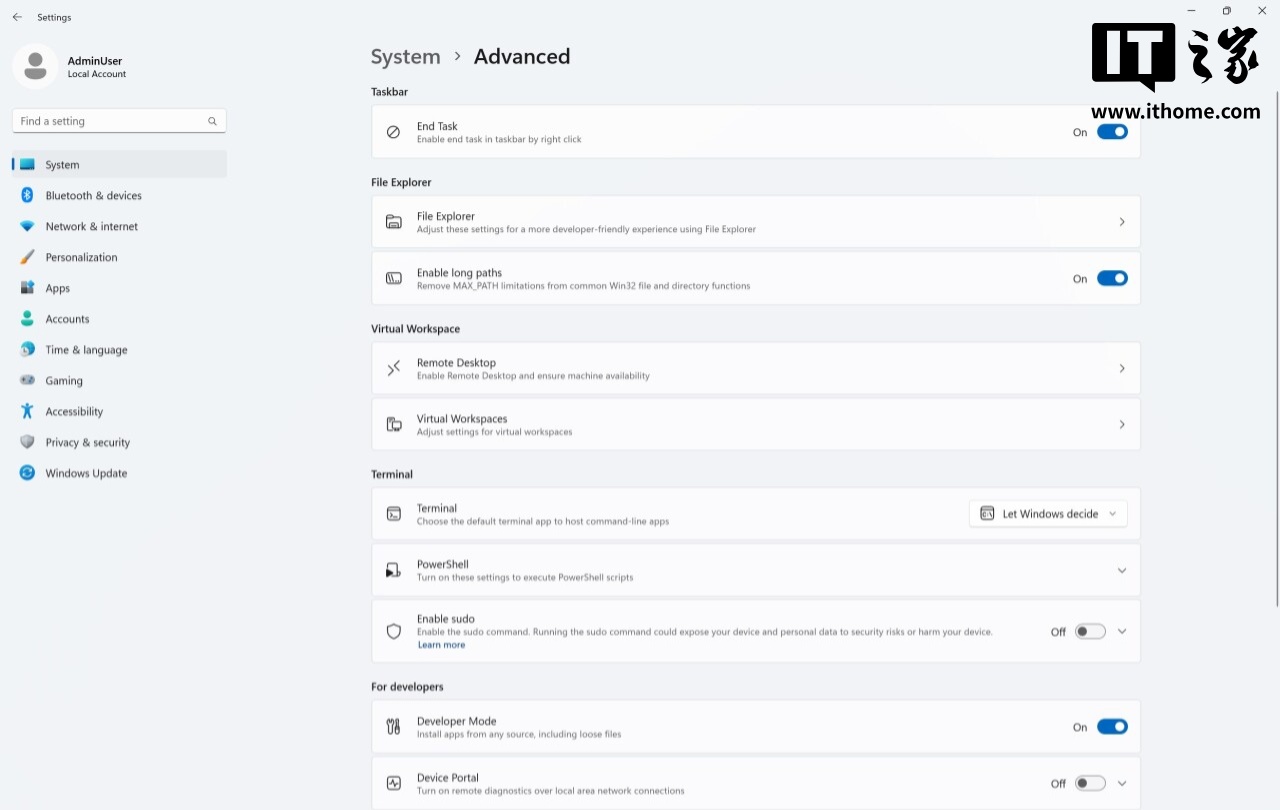Click the Gaming controller icon in sidebar
1280x810 pixels.
coord(27,380)
